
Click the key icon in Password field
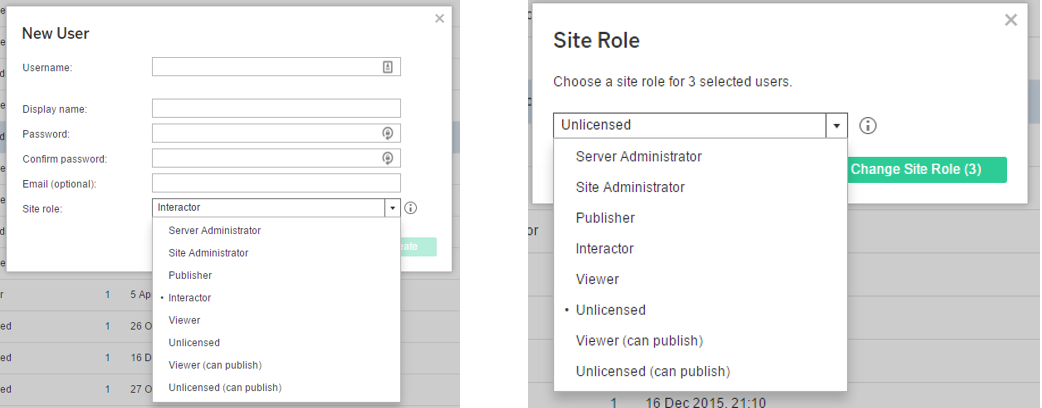[388, 133]
